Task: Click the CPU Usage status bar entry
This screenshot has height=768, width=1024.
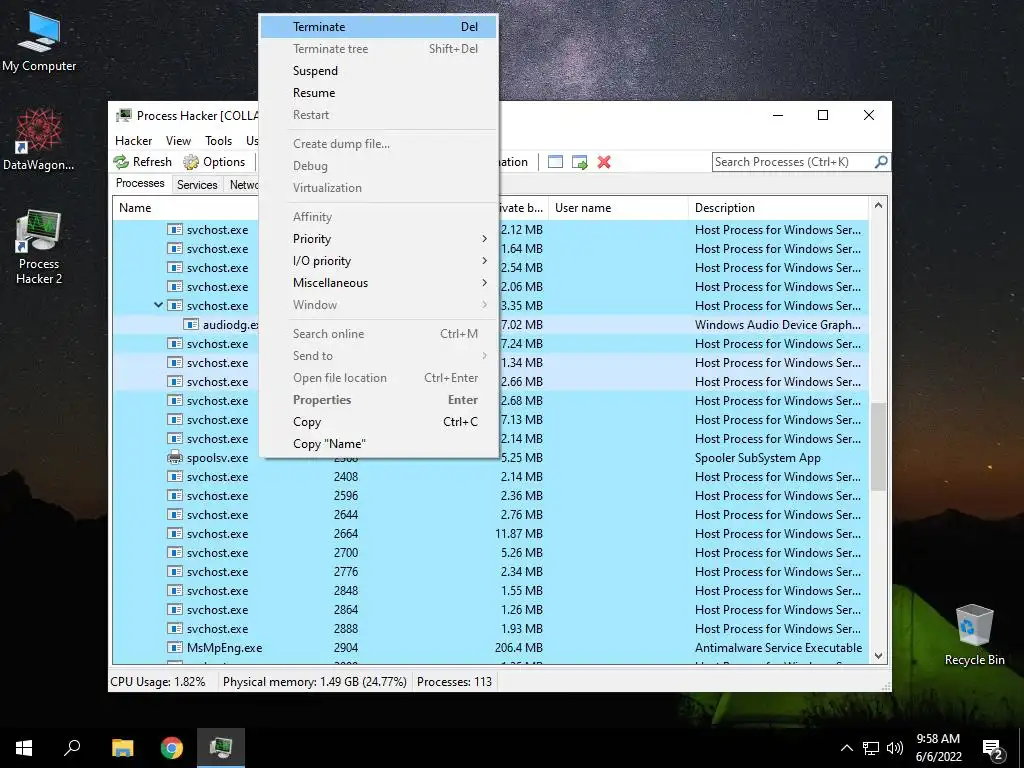Action: click(x=157, y=682)
